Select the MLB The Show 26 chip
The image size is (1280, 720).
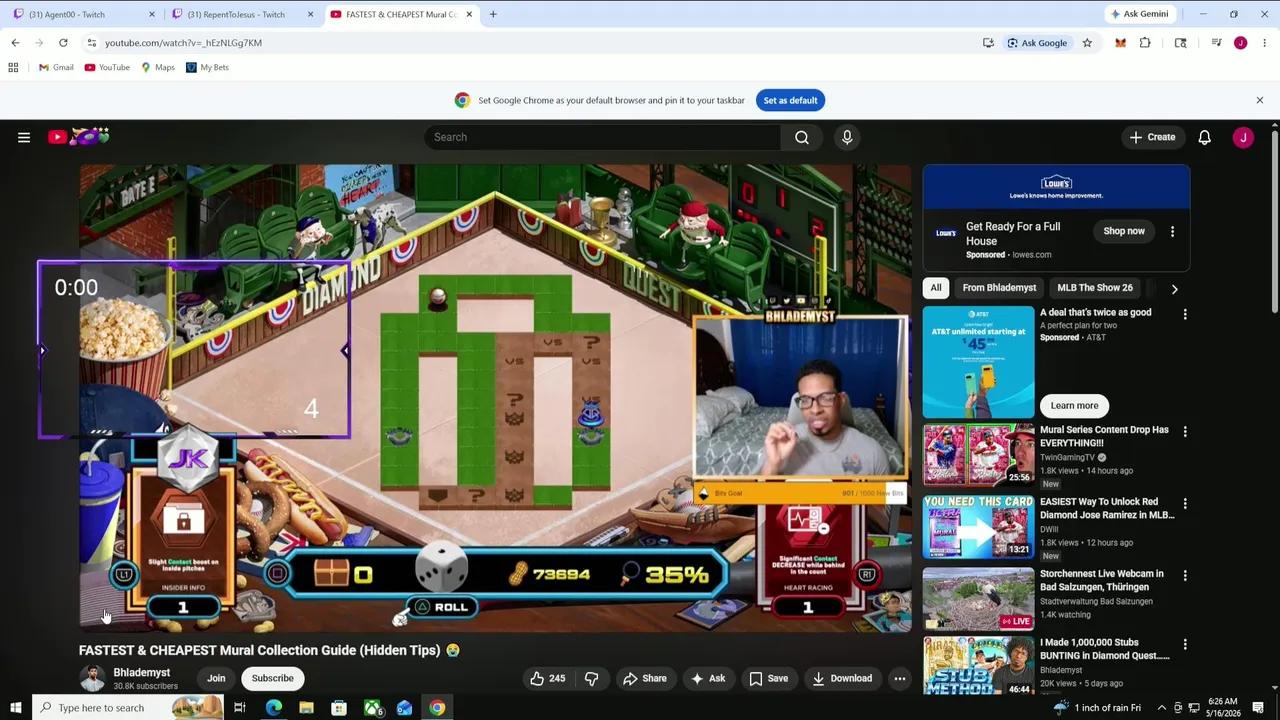pos(1095,288)
